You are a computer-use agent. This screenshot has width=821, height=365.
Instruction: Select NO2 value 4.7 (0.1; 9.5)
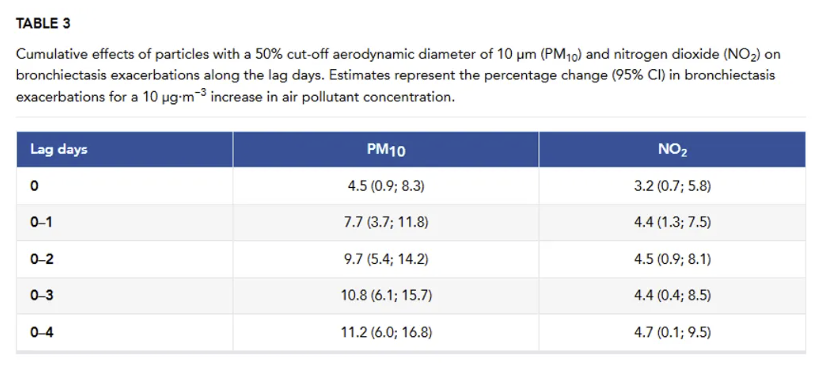tap(672, 333)
